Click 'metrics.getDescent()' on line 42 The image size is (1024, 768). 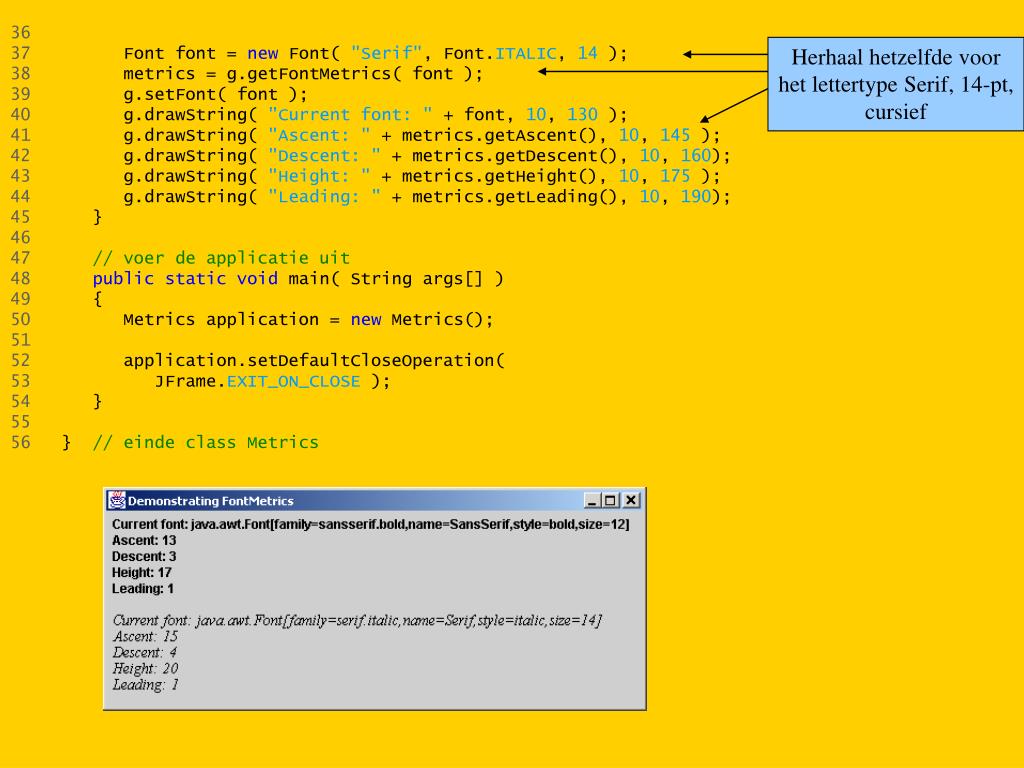(515, 155)
